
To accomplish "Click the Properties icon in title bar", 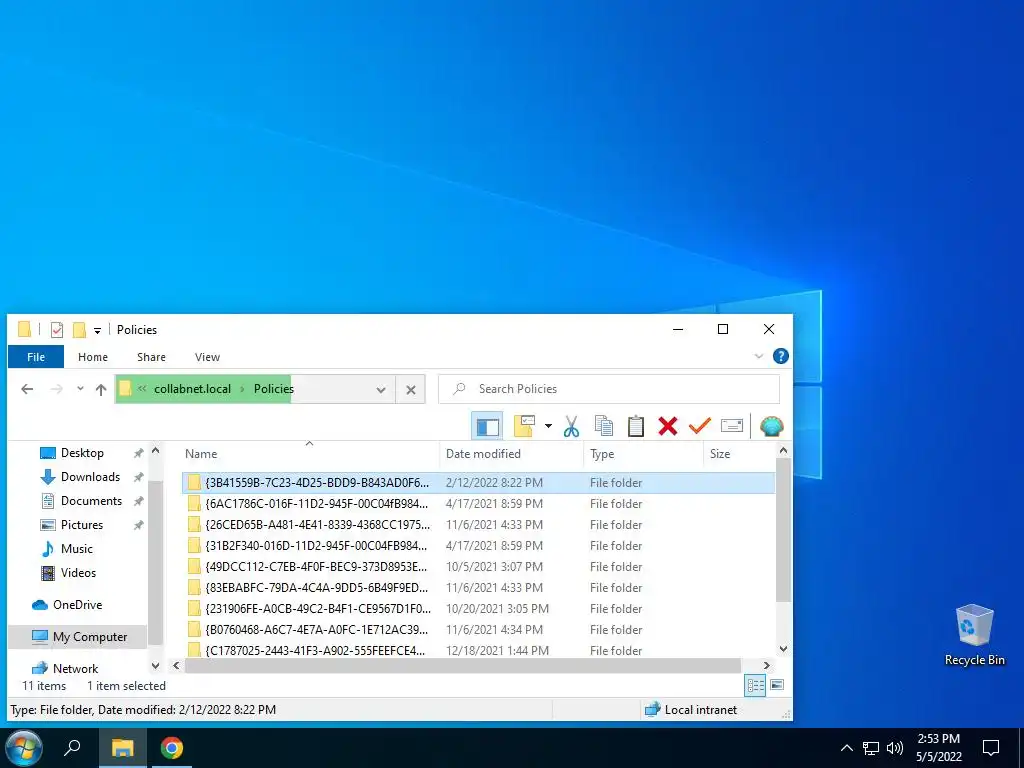I will (x=57, y=330).
